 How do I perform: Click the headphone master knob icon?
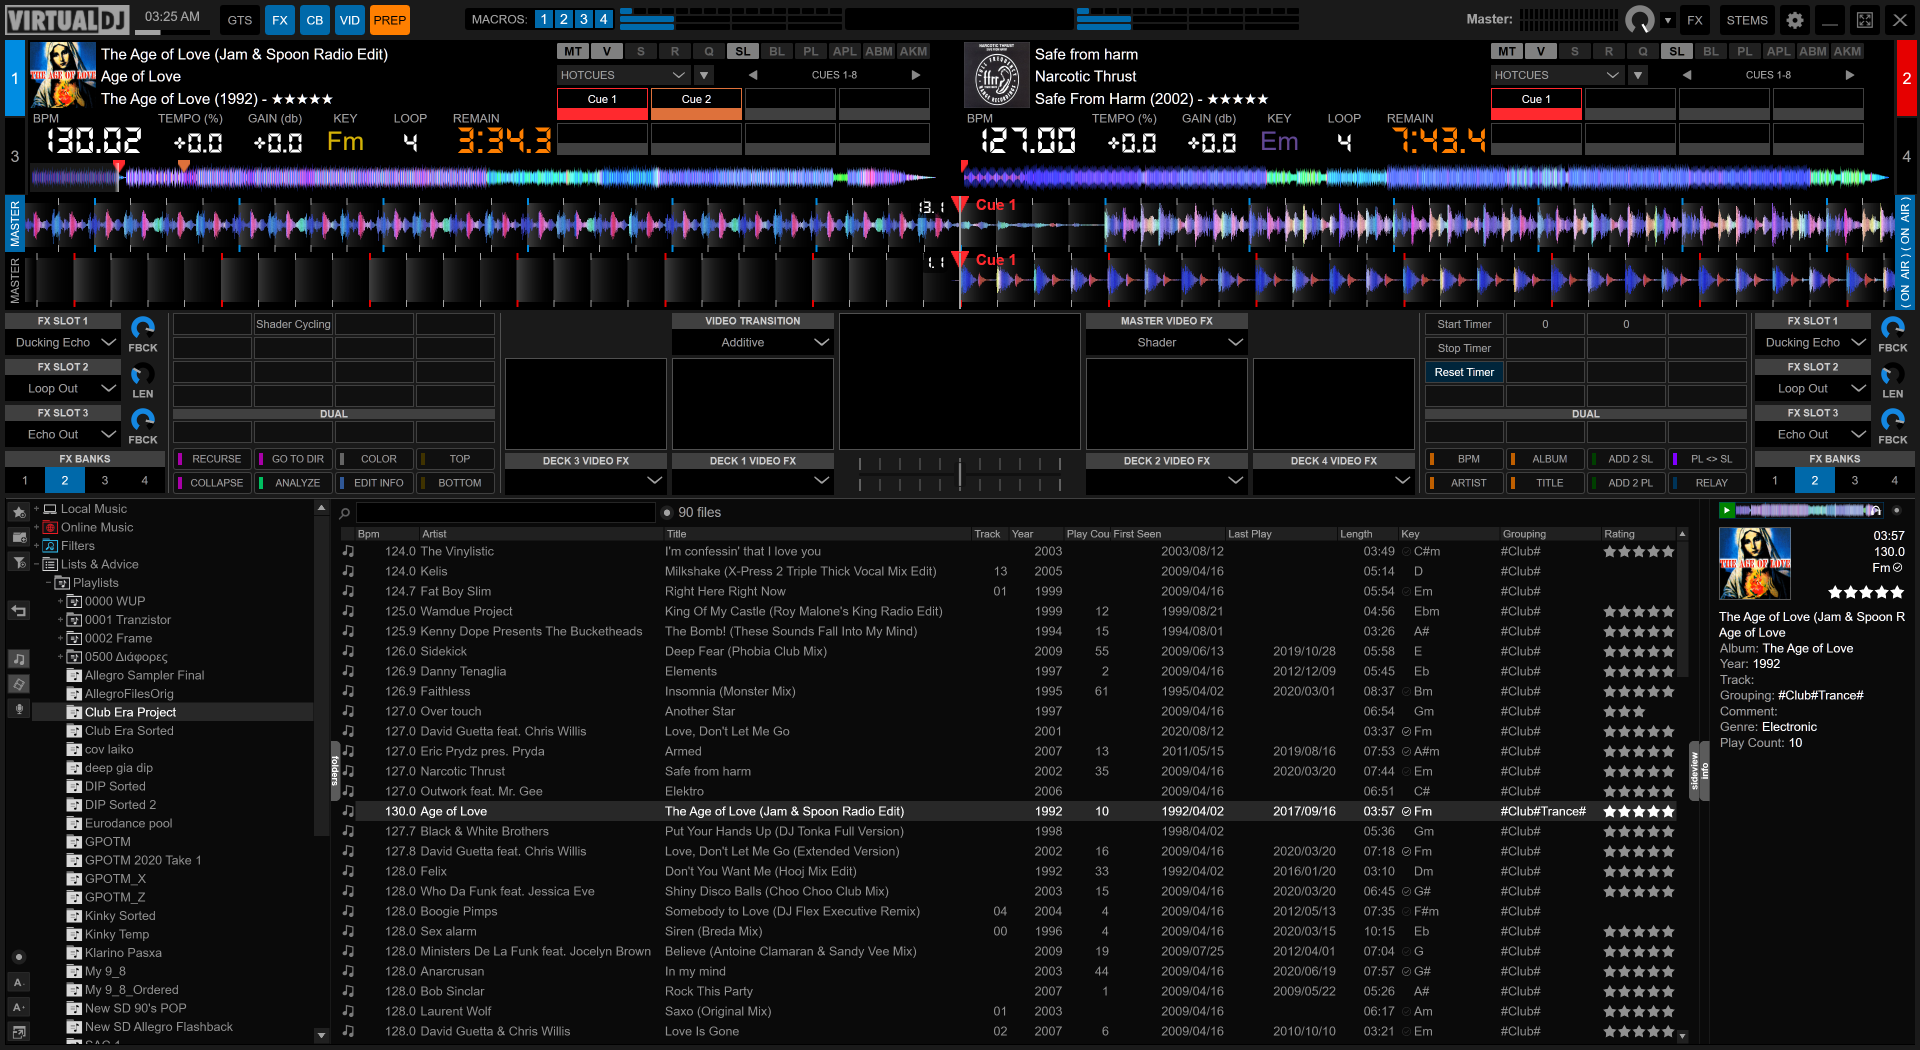coord(1640,20)
